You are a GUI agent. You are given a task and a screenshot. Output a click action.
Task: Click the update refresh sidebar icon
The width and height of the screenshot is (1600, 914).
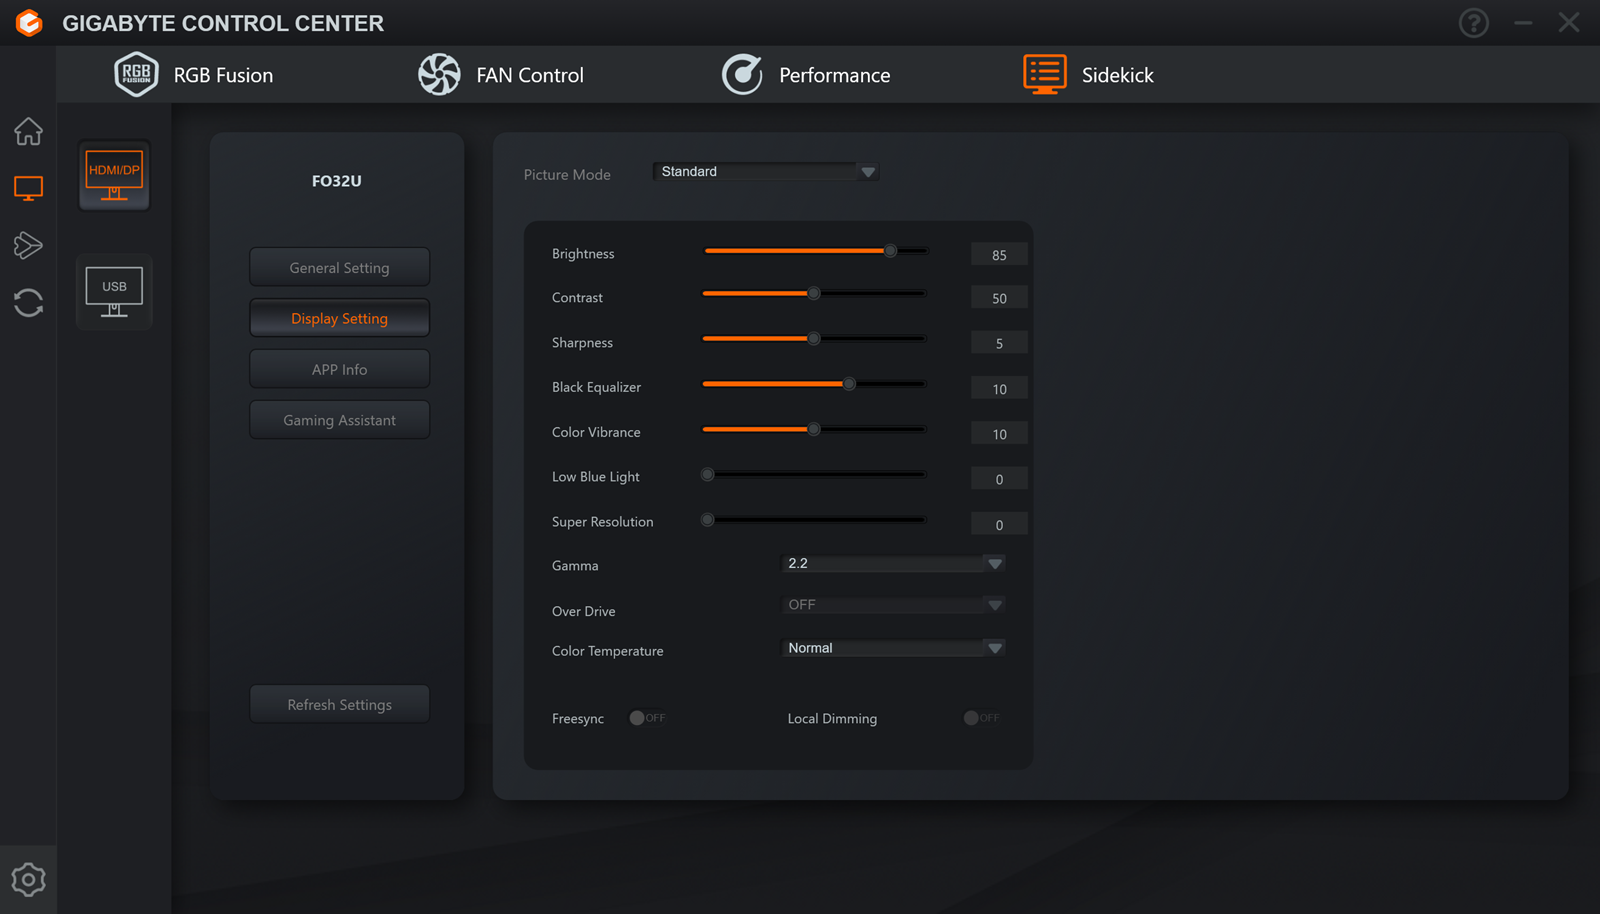click(x=28, y=302)
